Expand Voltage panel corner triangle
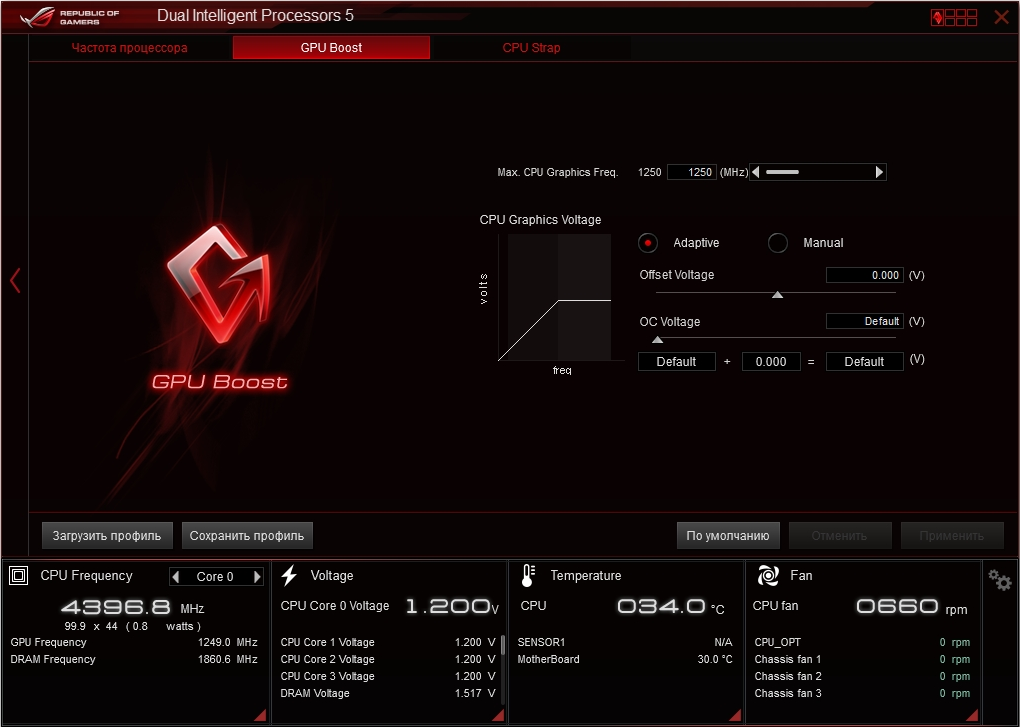 [498, 715]
